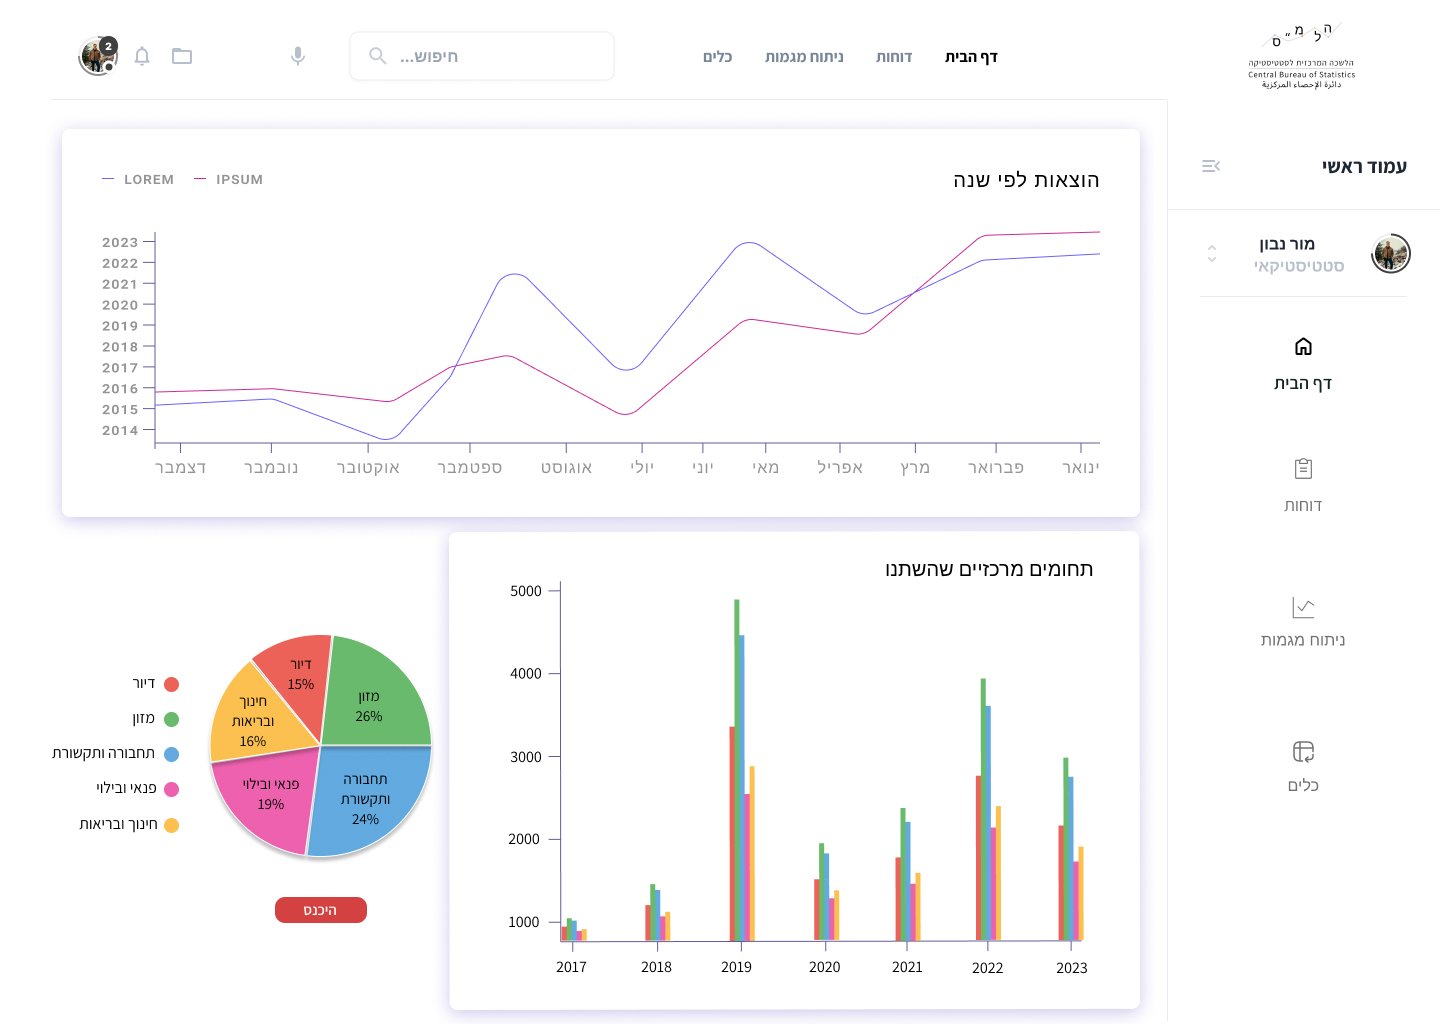Collapse the sidebar using menu icon

(x=1211, y=166)
